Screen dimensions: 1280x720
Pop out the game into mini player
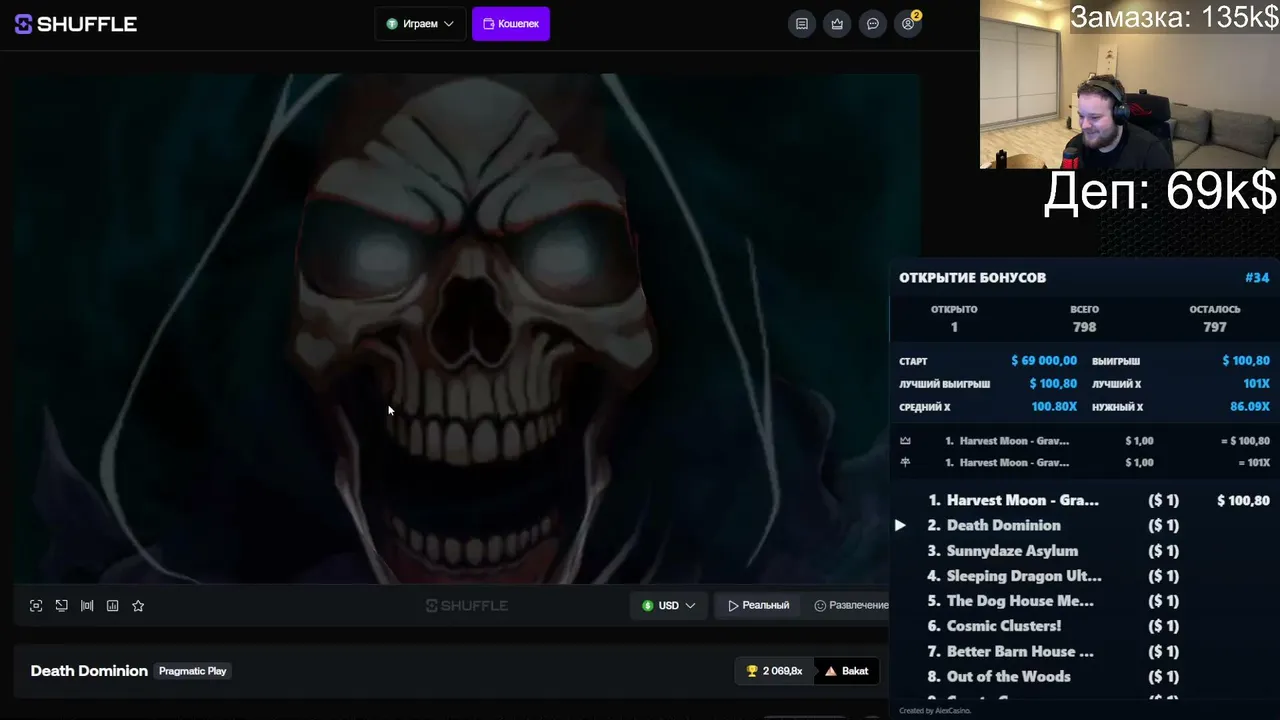coord(62,605)
